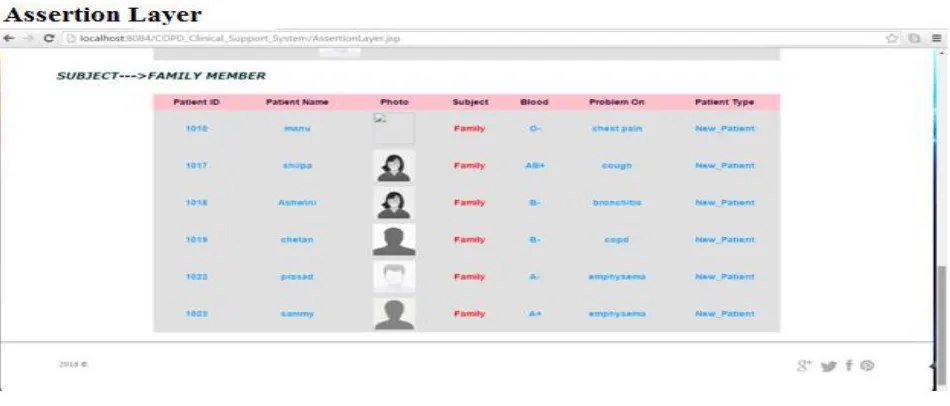This screenshot has width=950, height=406.
Task: Click emphysema in sammy's row
Action: coord(617,313)
